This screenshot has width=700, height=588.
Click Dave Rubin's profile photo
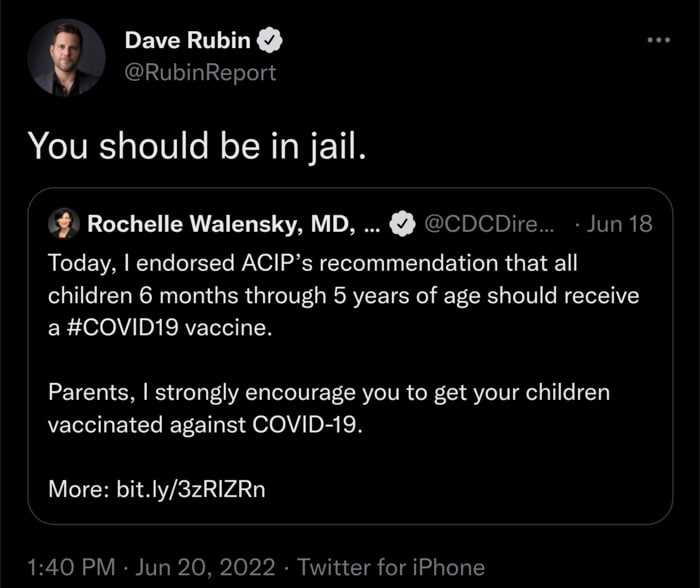pyautogui.click(x=66, y=57)
